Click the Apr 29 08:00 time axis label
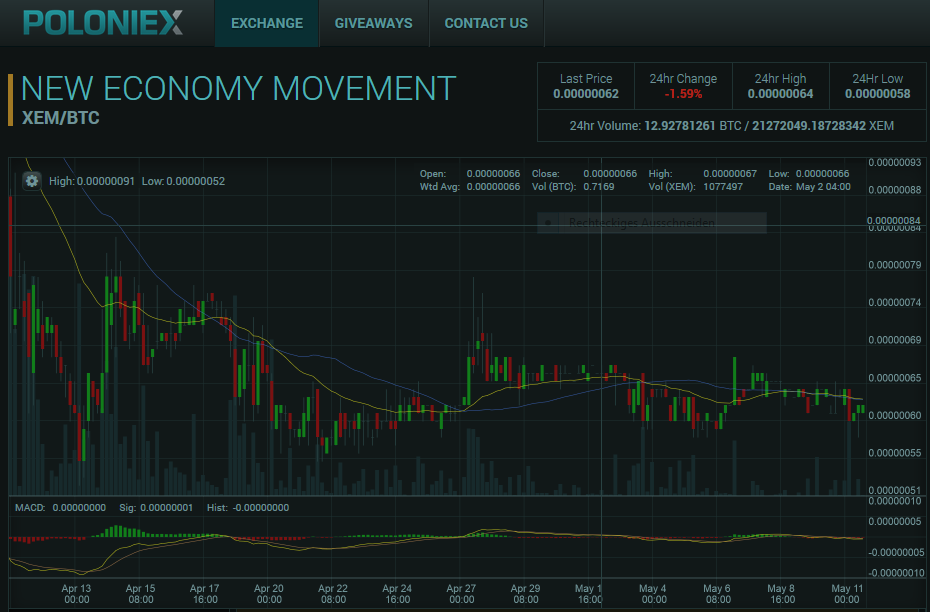930x612 pixels. pos(525,594)
